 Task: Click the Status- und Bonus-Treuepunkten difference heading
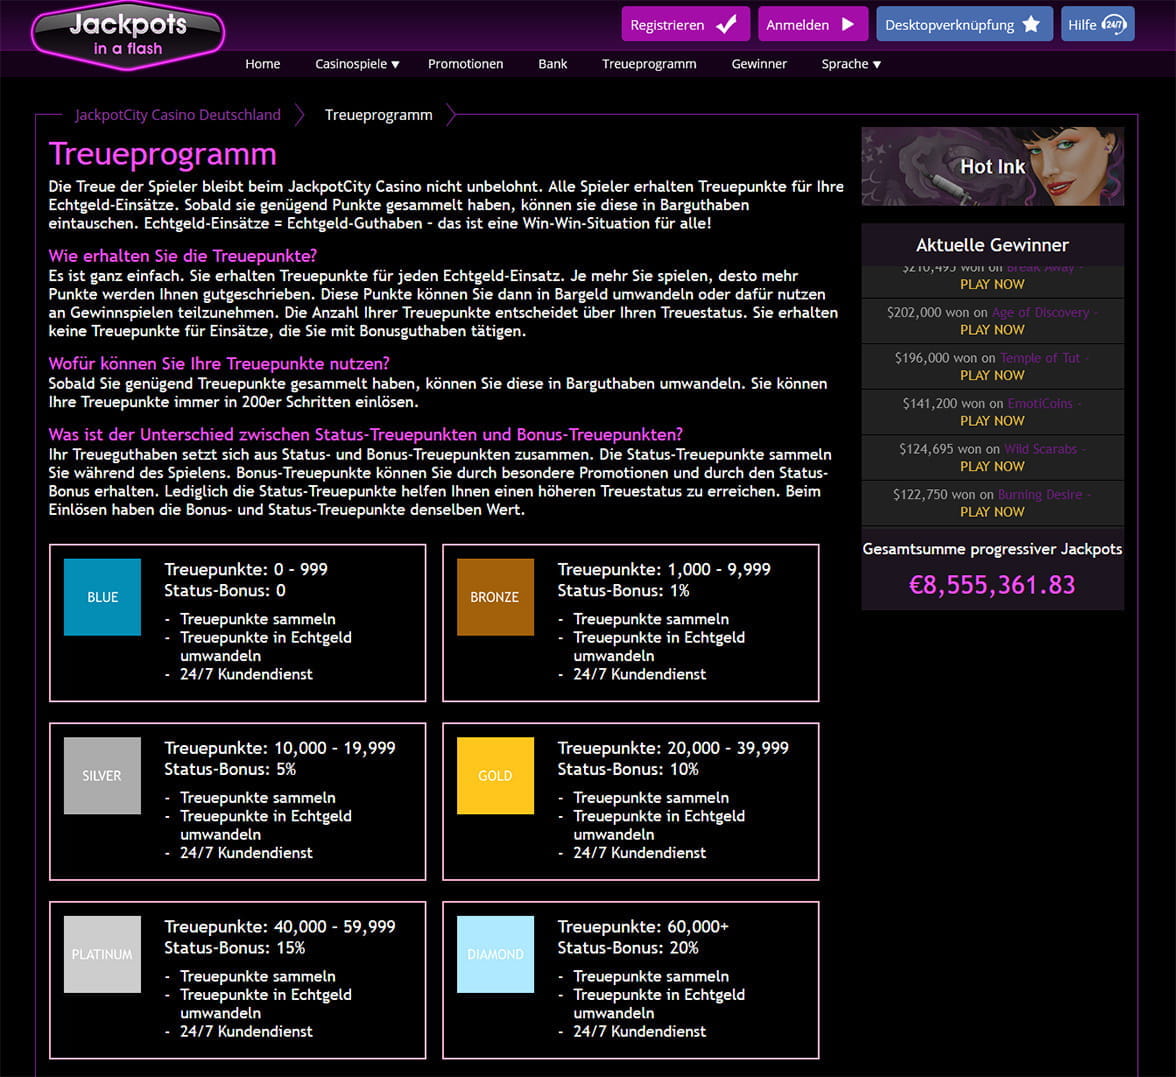click(366, 435)
